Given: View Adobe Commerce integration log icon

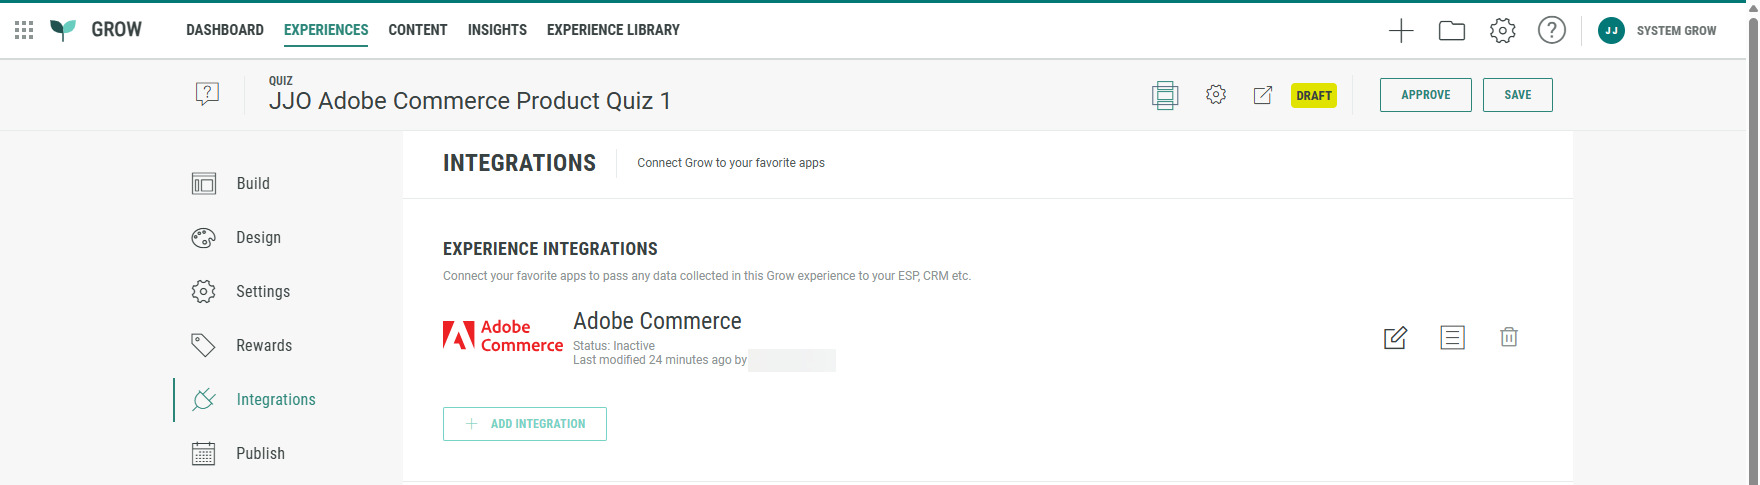Looking at the screenshot, I should coord(1452,338).
